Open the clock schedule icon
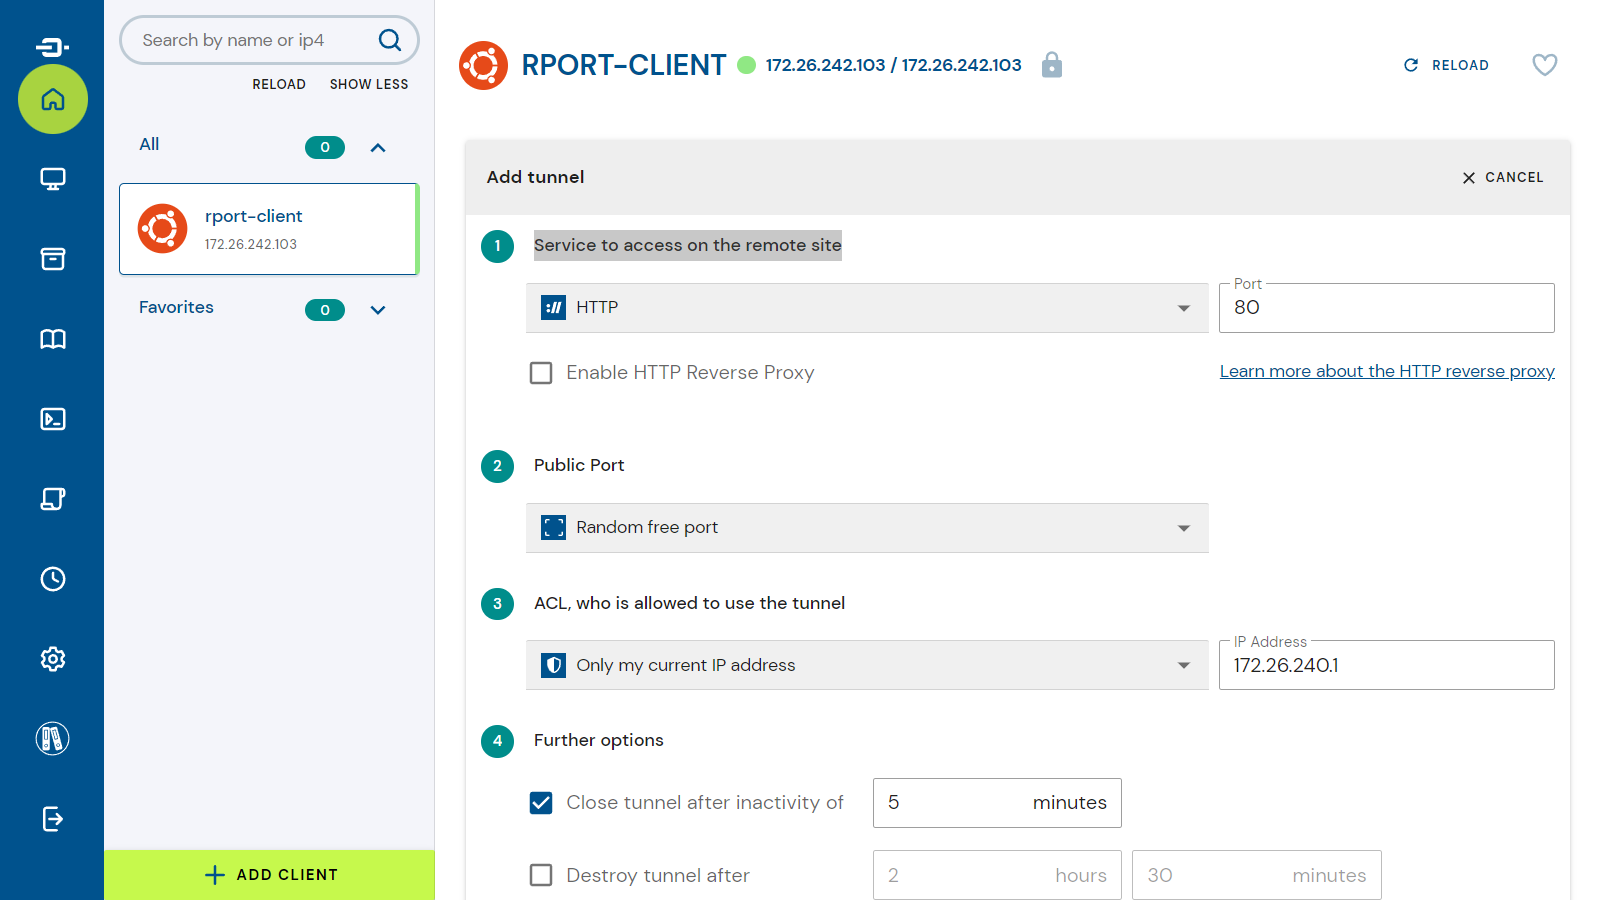Image resolution: width=1600 pixels, height=900 pixels. [53, 579]
